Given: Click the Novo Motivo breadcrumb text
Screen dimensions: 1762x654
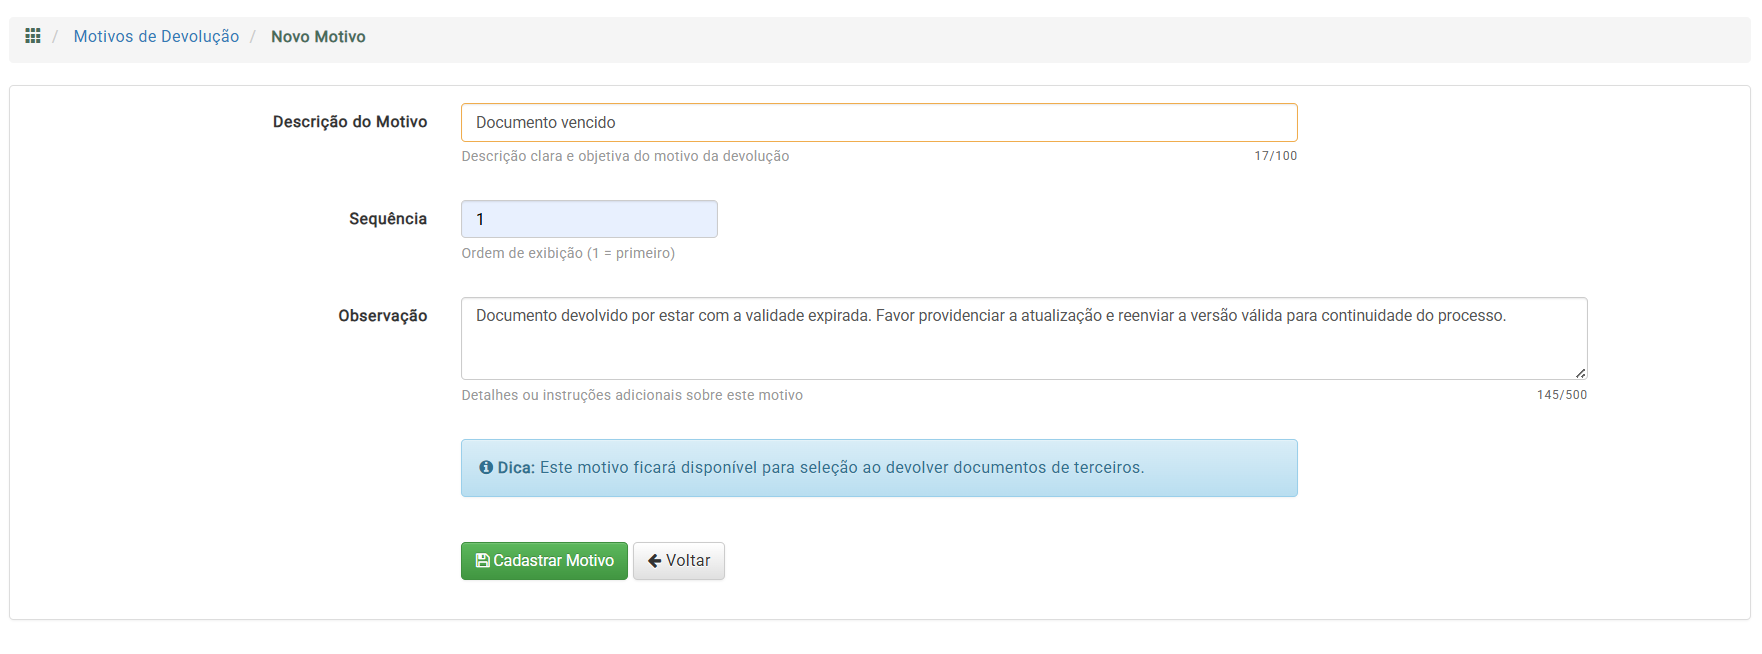Looking at the screenshot, I should (318, 36).
